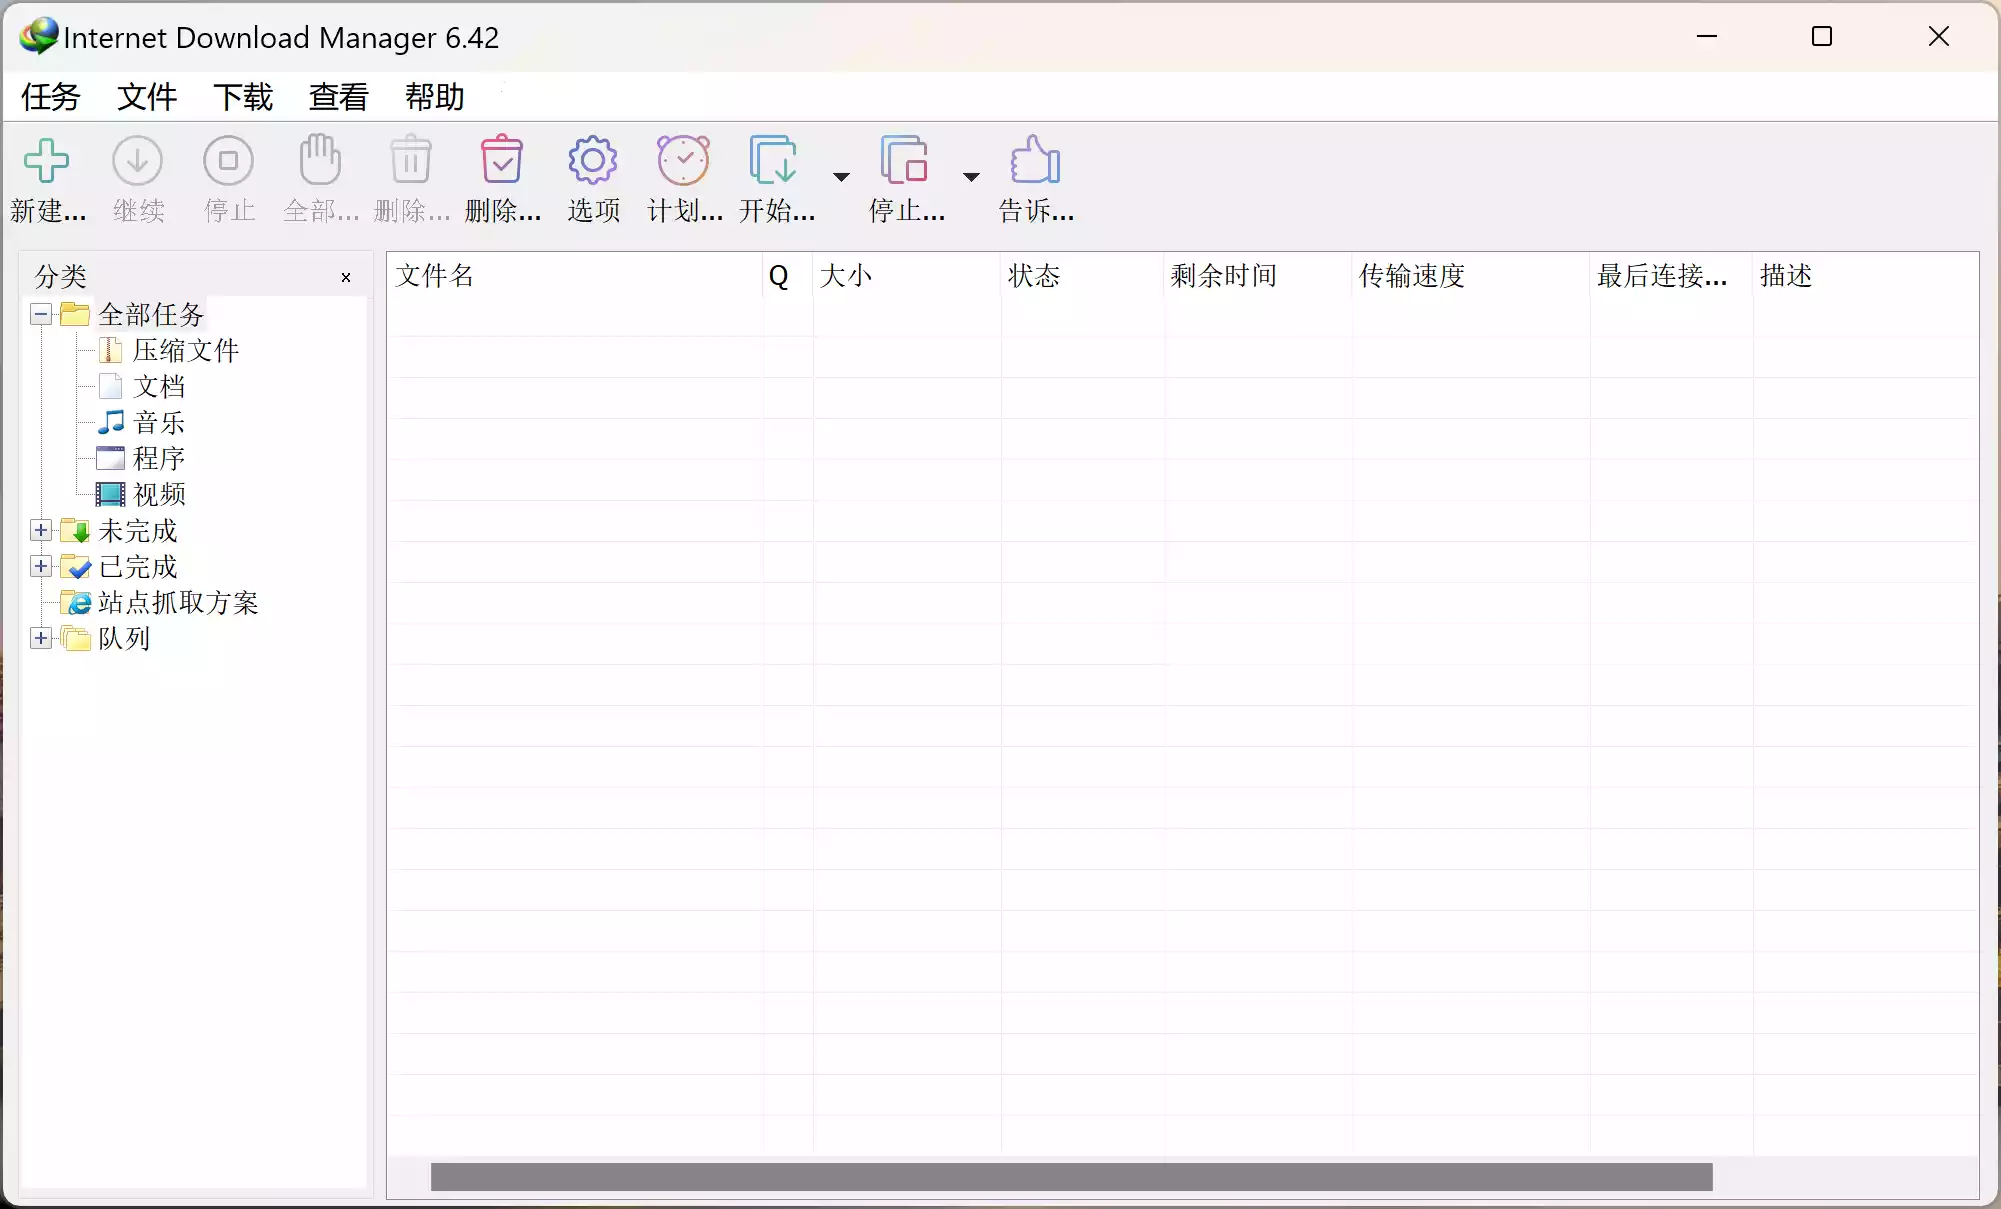Expand the 队列 (Queue) folder

click(39, 637)
